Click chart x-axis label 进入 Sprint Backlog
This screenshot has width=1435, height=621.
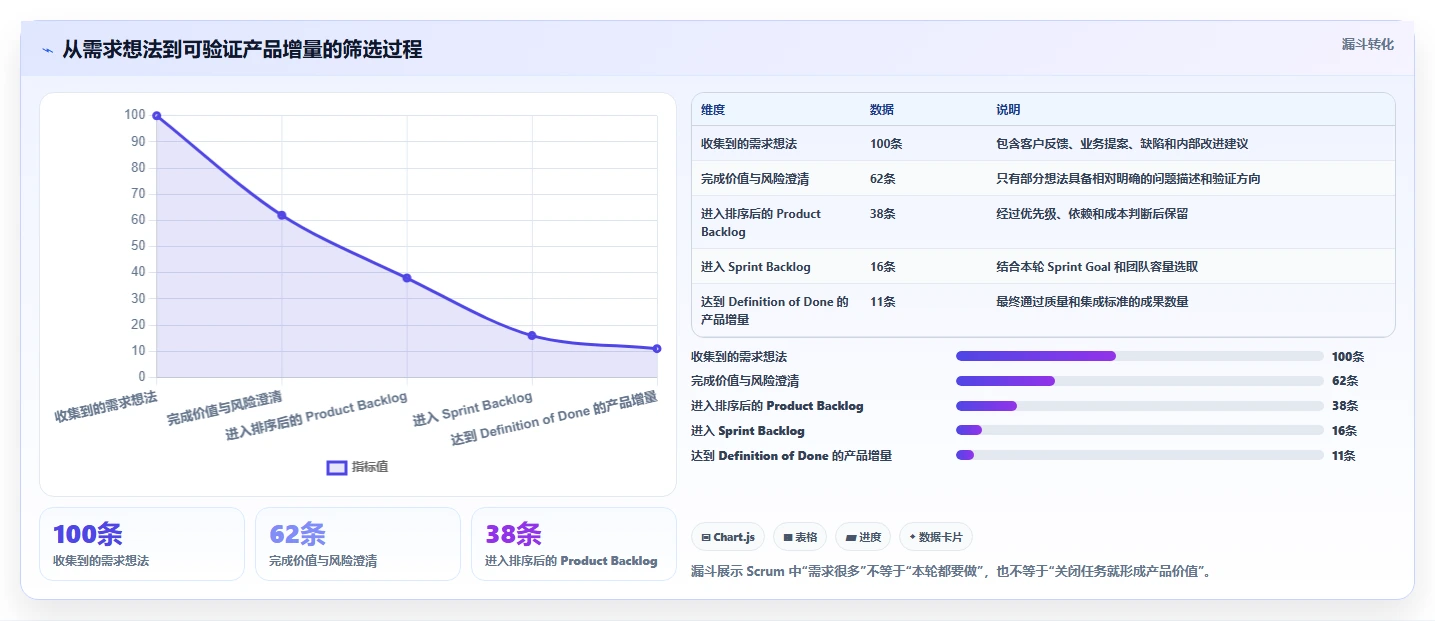point(473,410)
